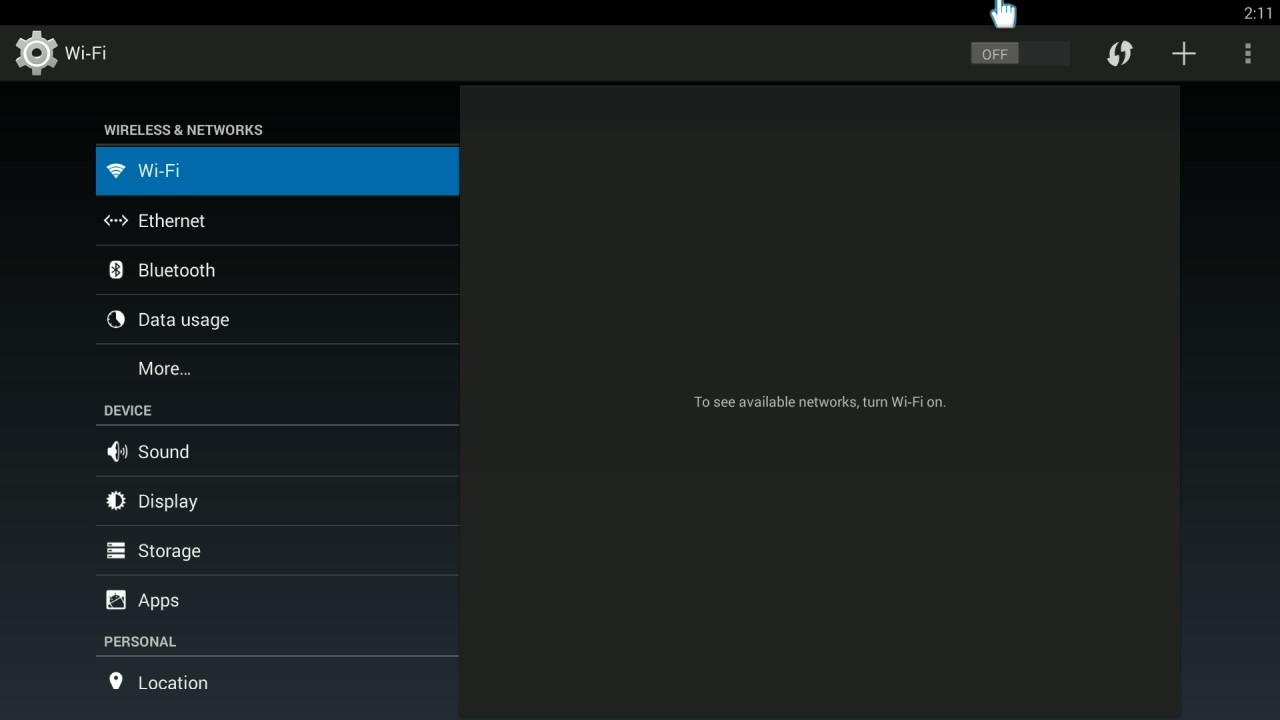1280x720 pixels.
Task: Click the Sound speaker icon
Action: 116,452
